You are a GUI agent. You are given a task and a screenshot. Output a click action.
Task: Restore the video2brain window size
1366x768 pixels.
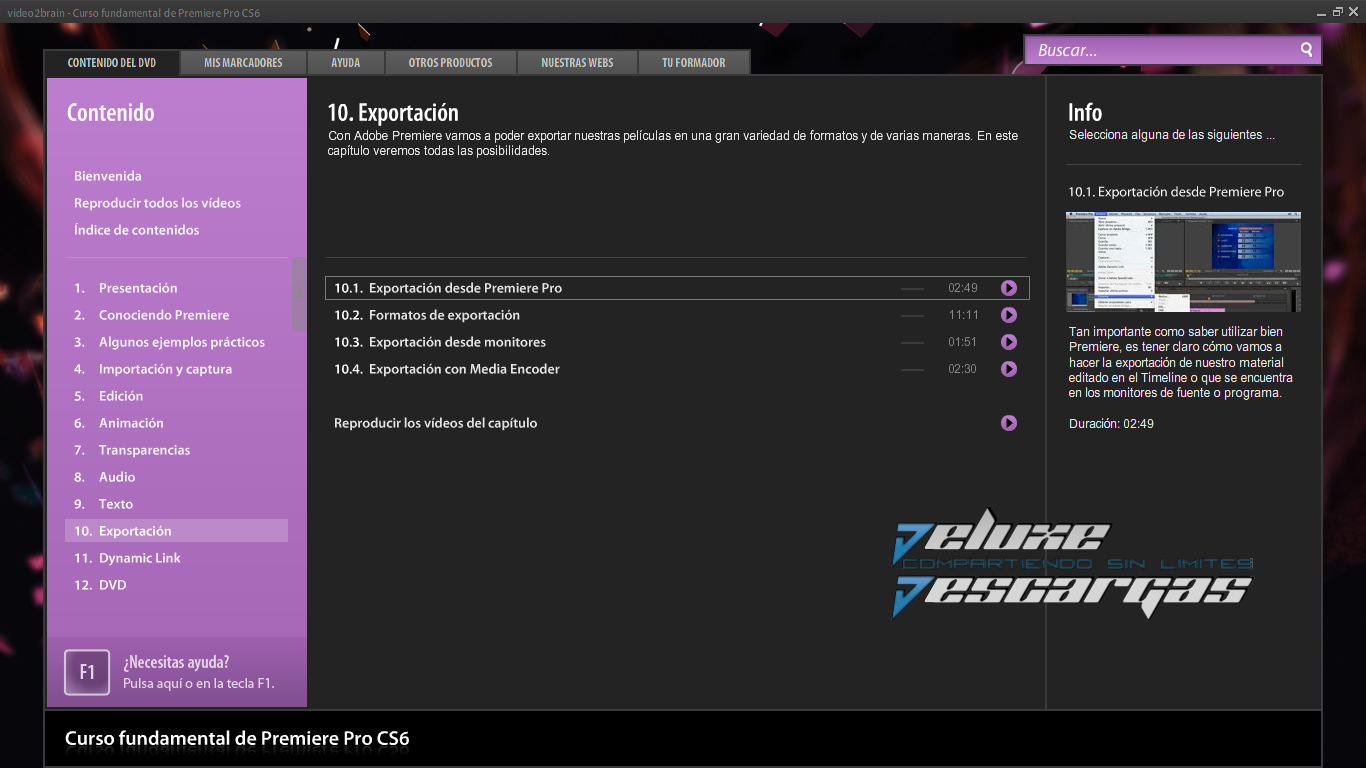[x=1338, y=11]
